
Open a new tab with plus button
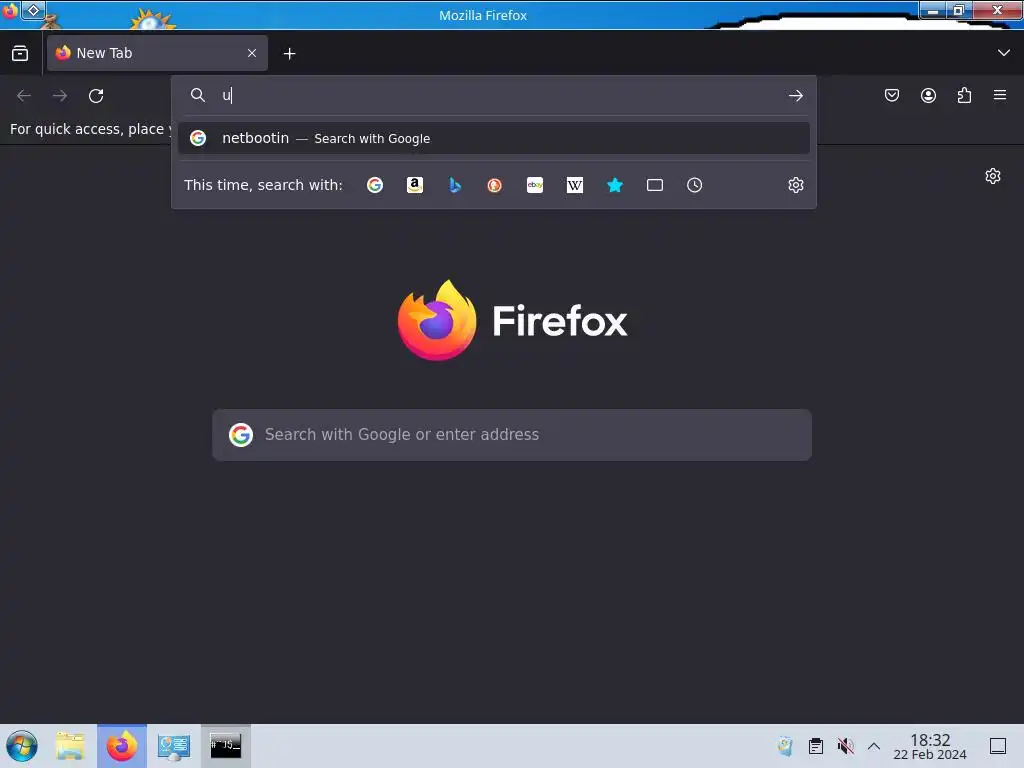289,54
